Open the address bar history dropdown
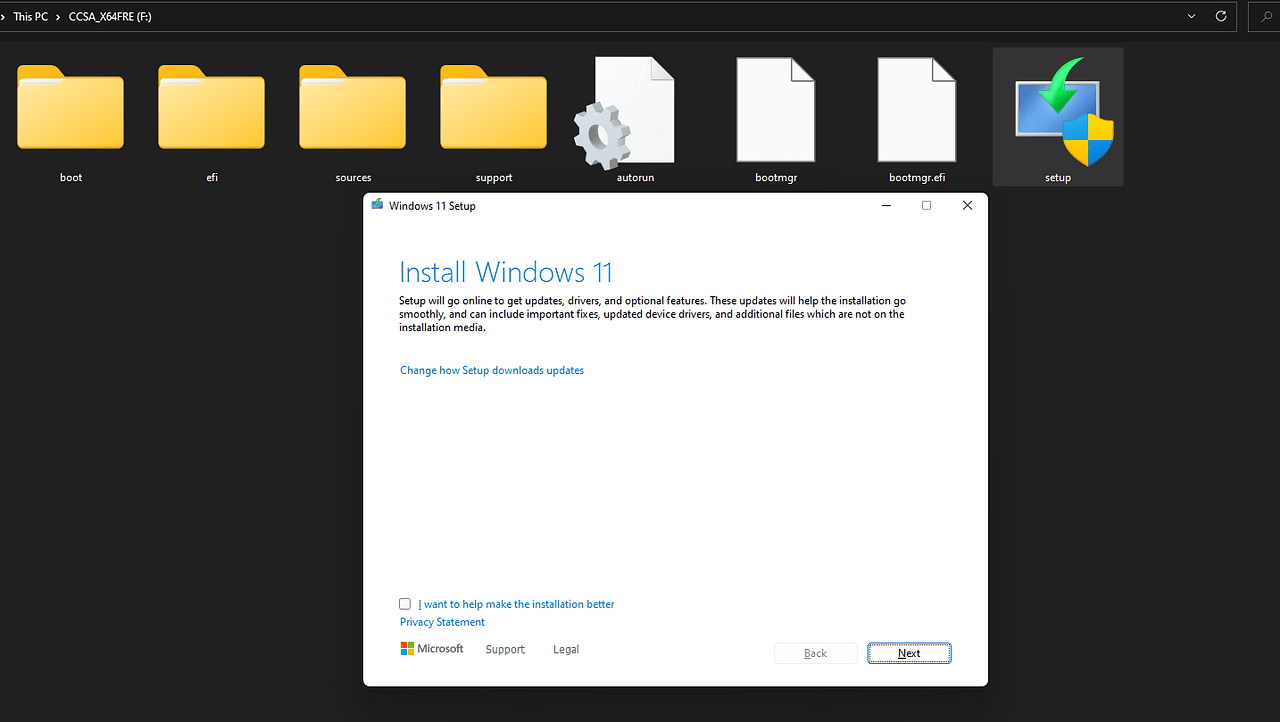1280x722 pixels. pyautogui.click(x=1191, y=17)
